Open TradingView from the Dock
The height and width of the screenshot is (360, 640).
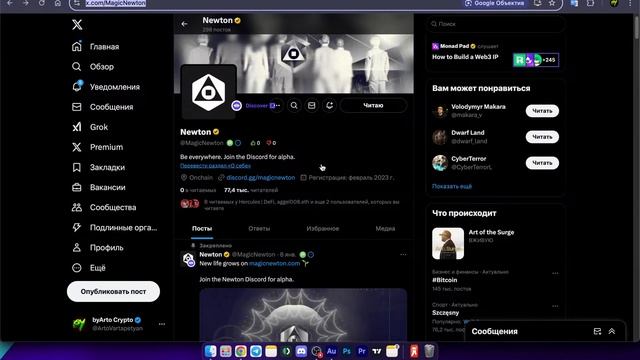(x=377, y=351)
